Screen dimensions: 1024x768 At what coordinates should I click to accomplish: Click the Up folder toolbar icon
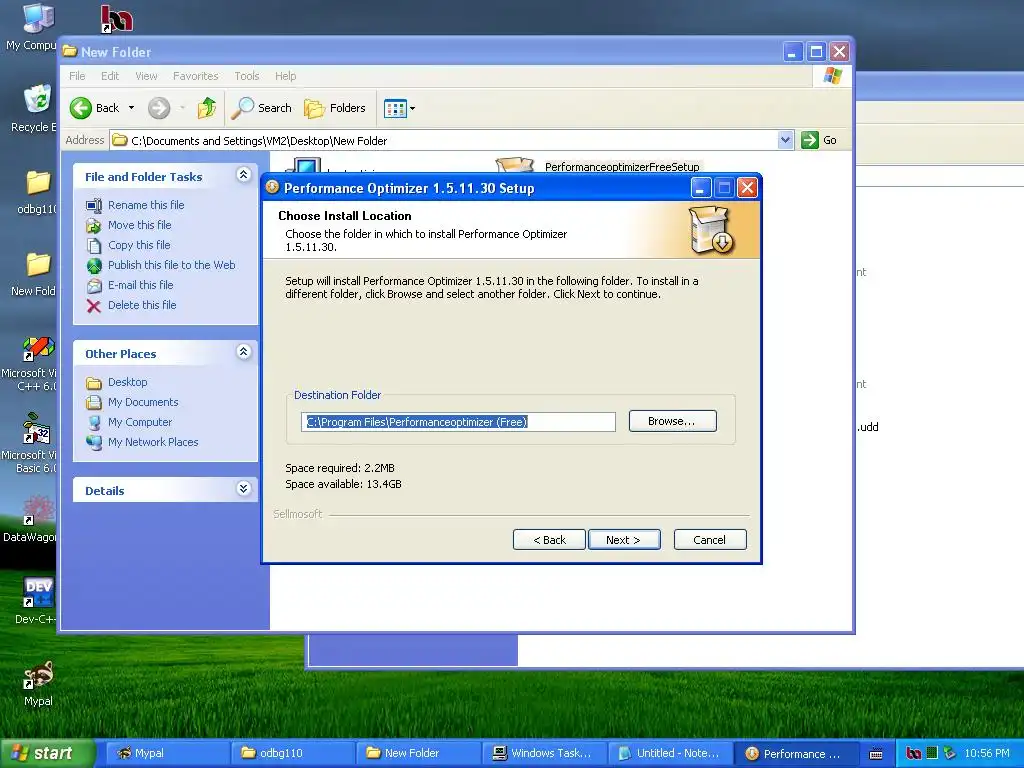(x=207, y=108)
